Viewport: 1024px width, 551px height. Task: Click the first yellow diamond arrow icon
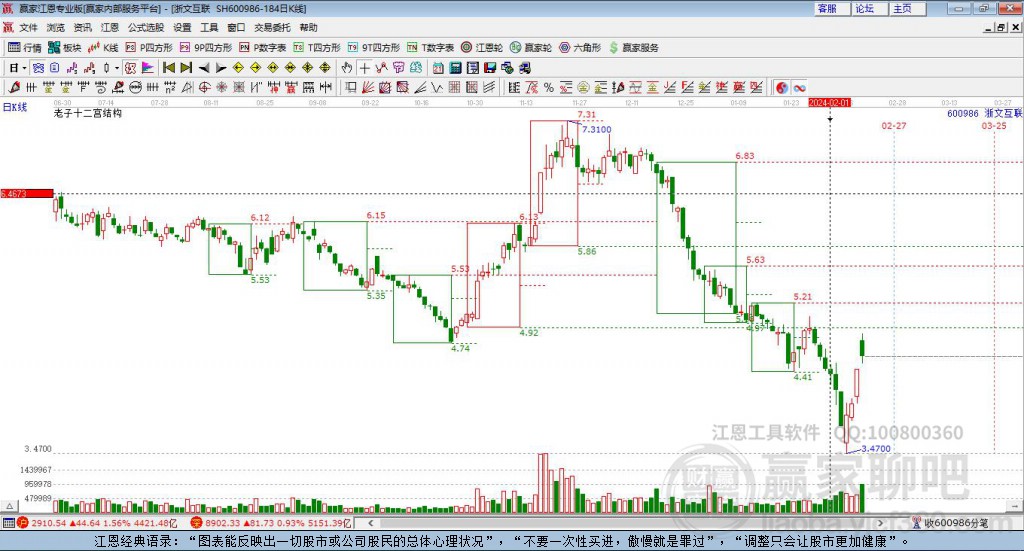pos(238,68)
